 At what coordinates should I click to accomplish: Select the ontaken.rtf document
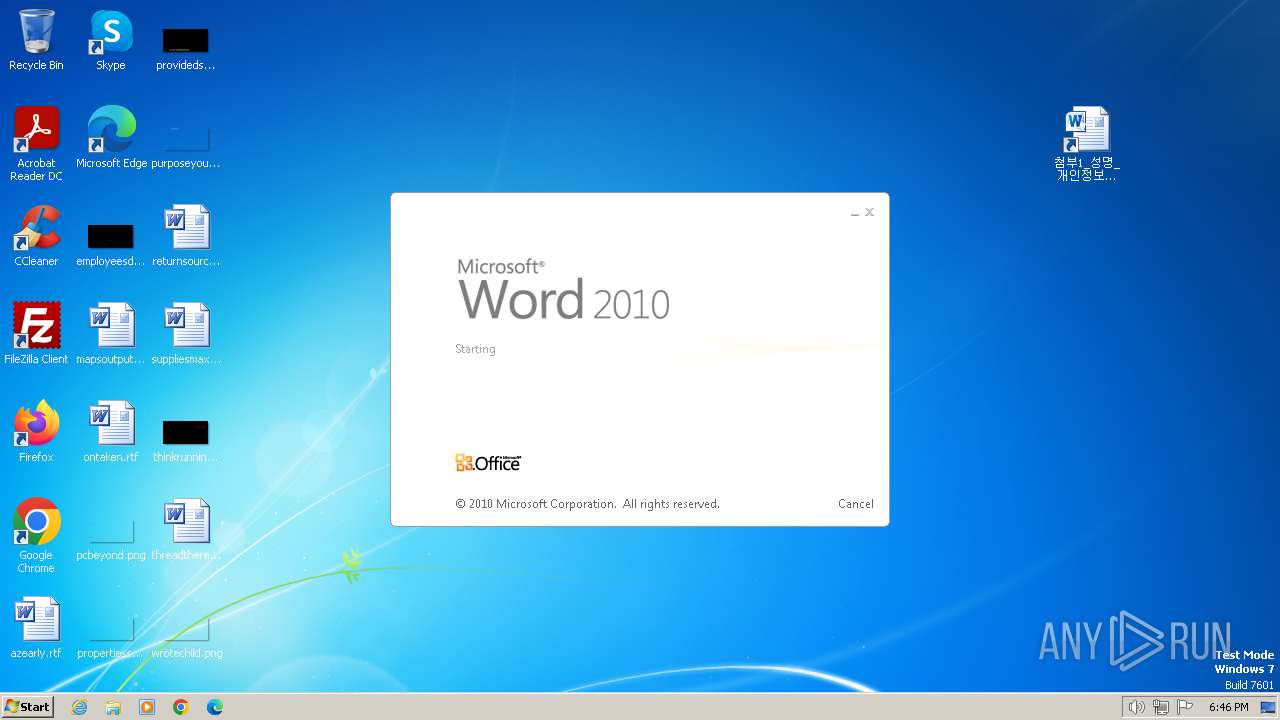pos(111,432)
